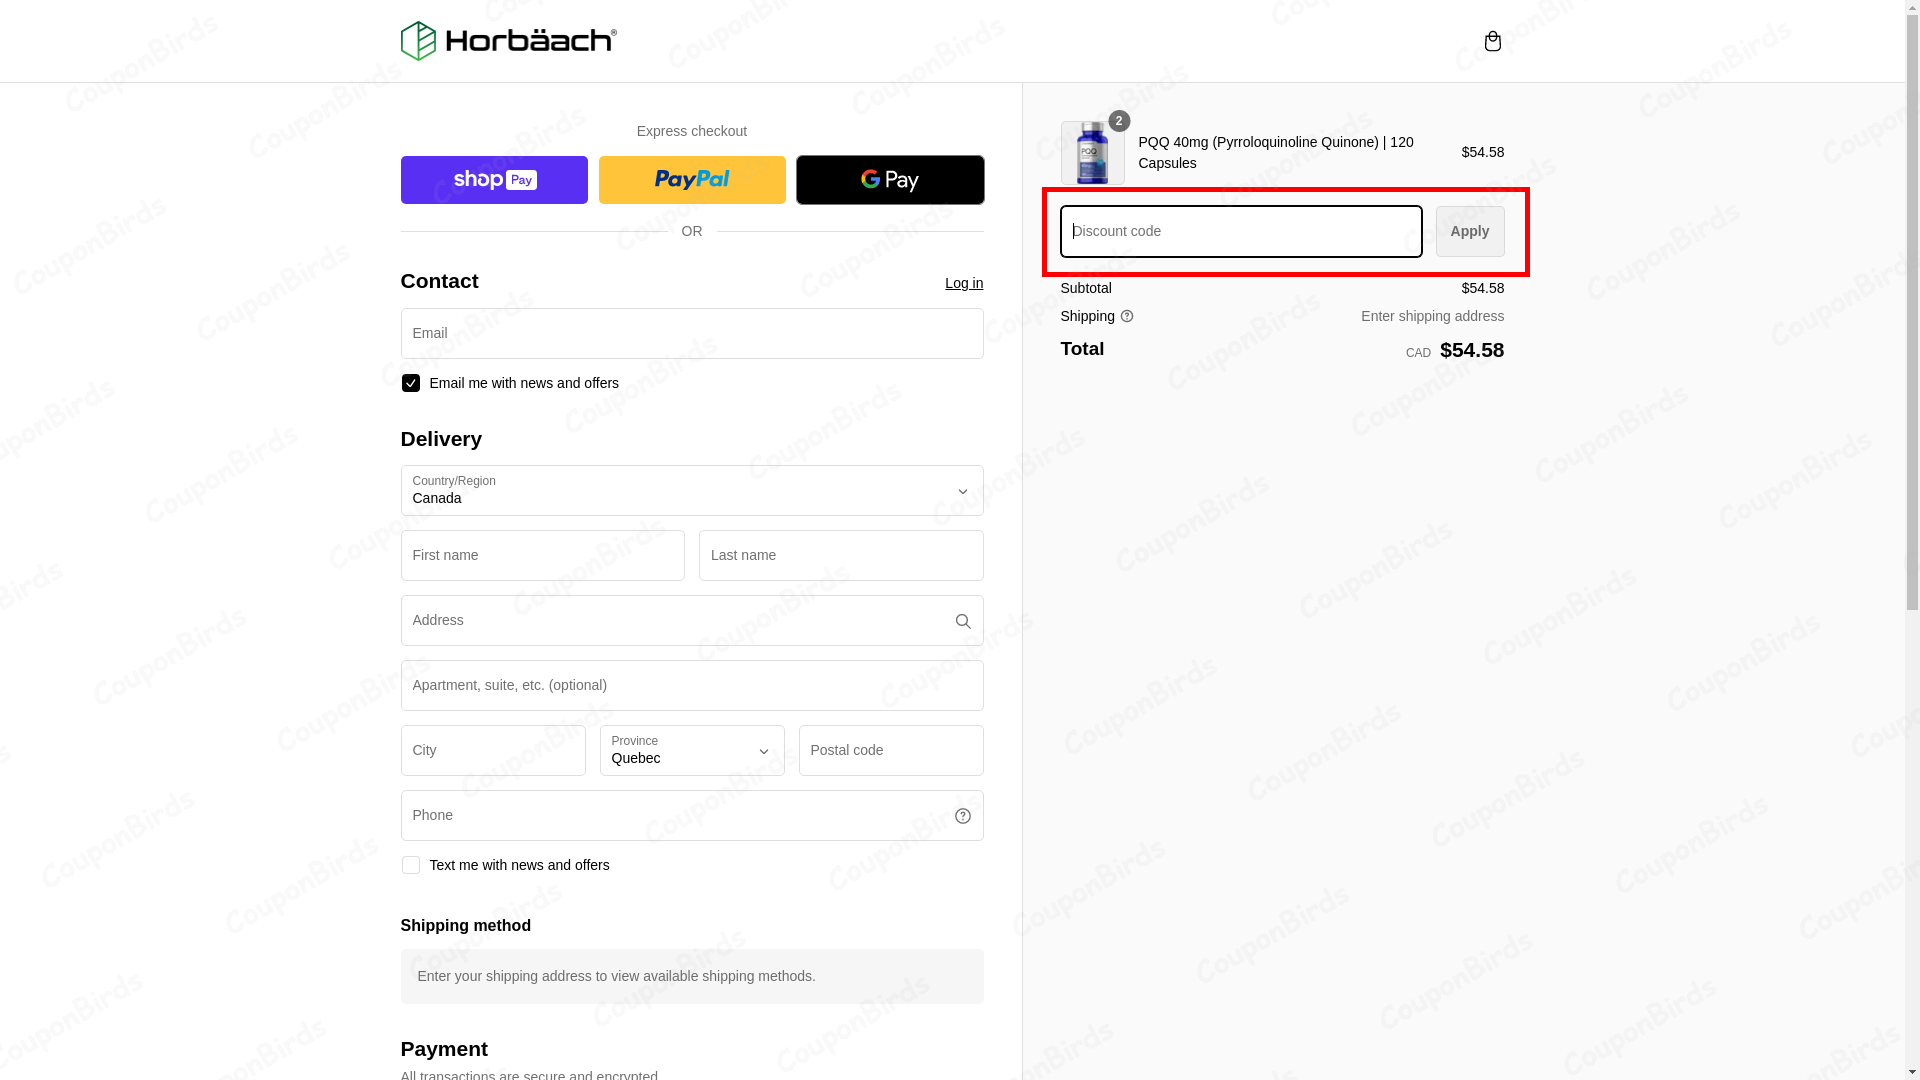Click the Last name field
Viewport: 1920px width, 1080px height.
click(841, 556)
